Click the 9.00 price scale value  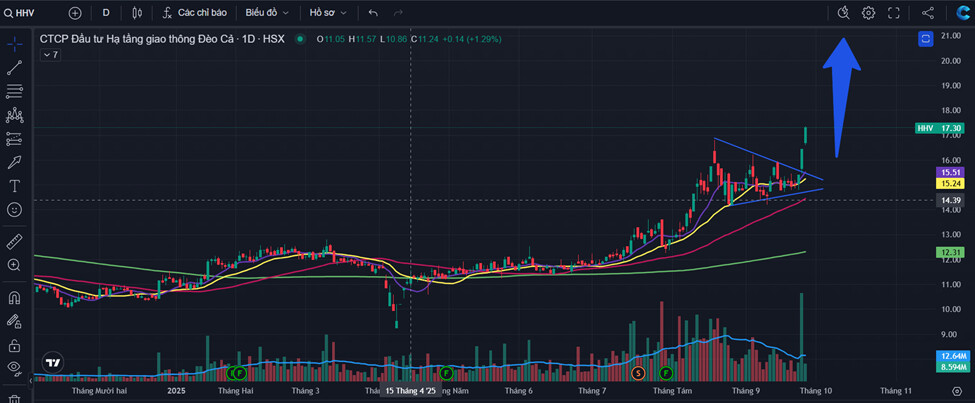pyautogui.click(x=951, y=334)
